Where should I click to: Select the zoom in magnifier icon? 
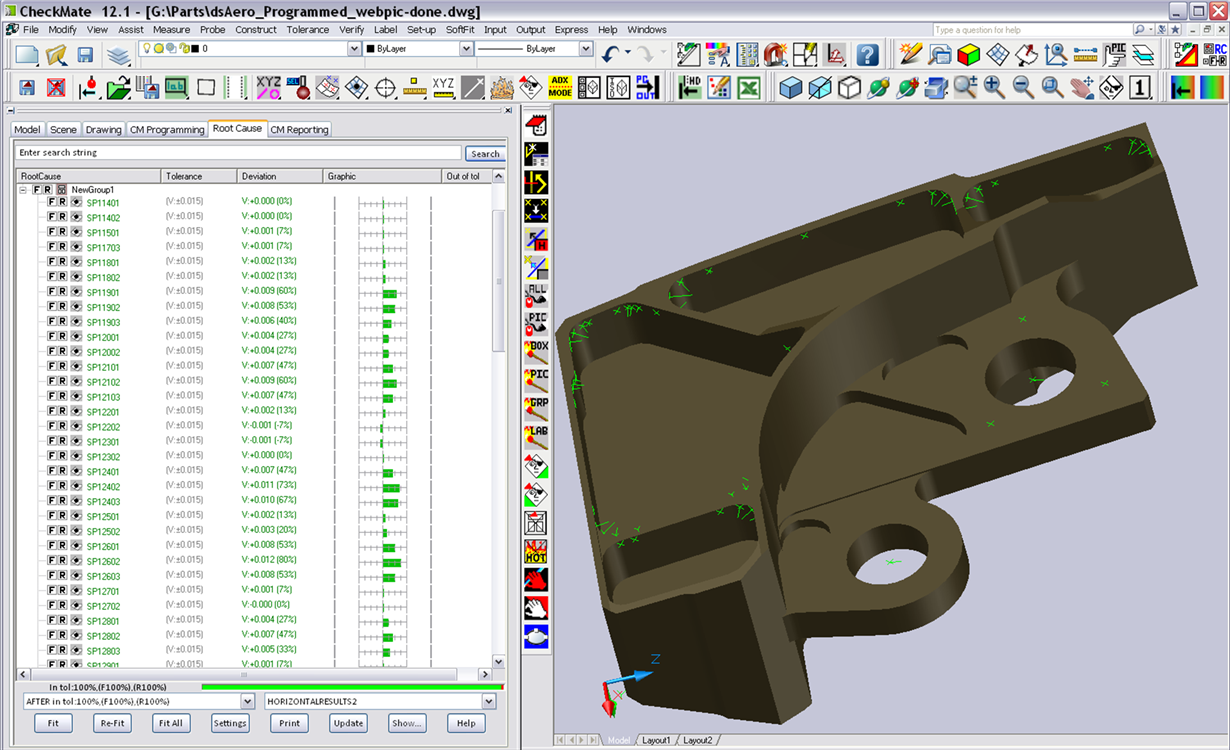[994, 88]
